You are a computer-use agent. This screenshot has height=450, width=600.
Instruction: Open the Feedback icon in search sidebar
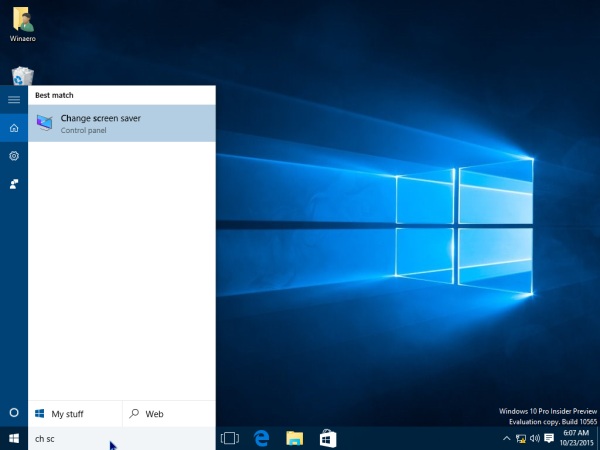14,184
